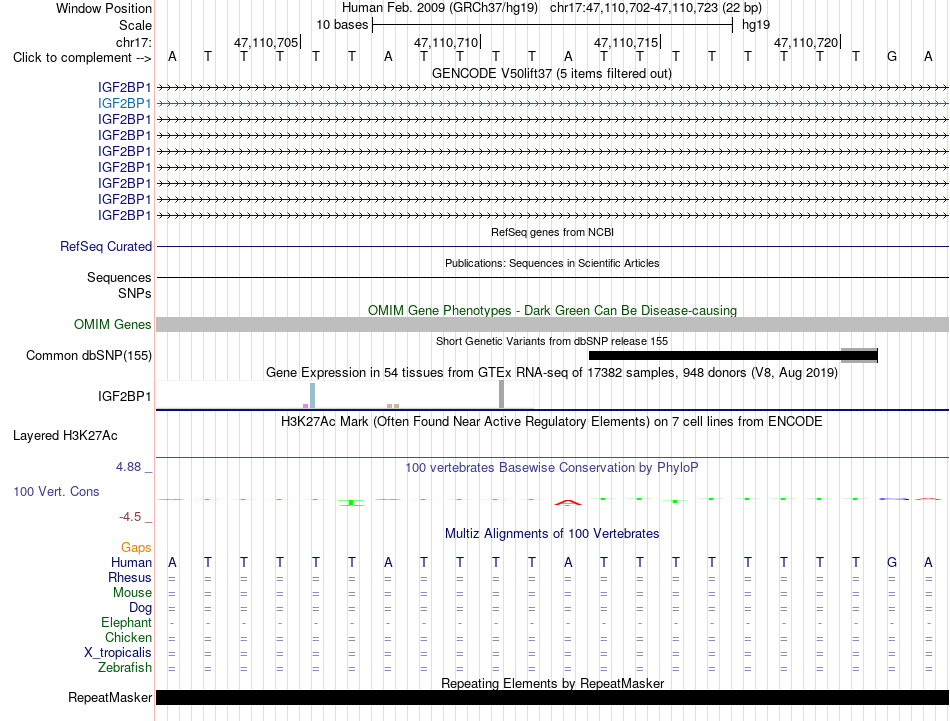Viewport: 950px width, 721px height.
Task: Click the light-blue highlighted IGF2BP1 transcript label
Action: [124, 104]
